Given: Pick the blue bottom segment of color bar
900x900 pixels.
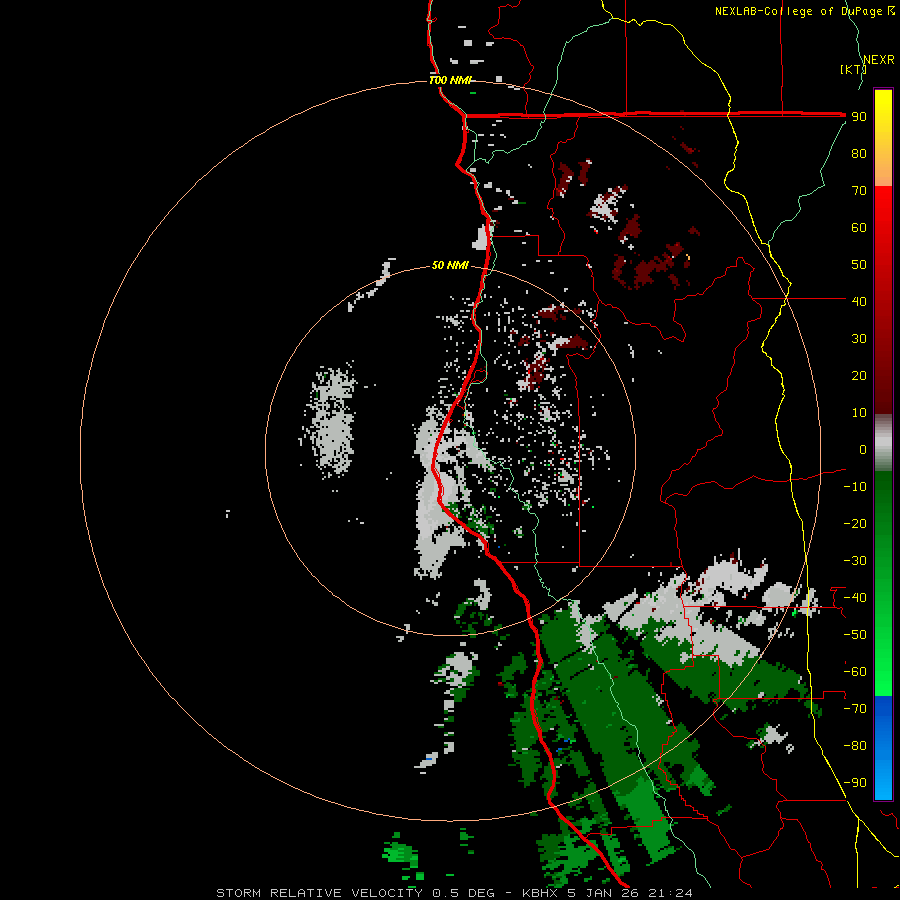Looking at the screenshot, I should [883, 748].
